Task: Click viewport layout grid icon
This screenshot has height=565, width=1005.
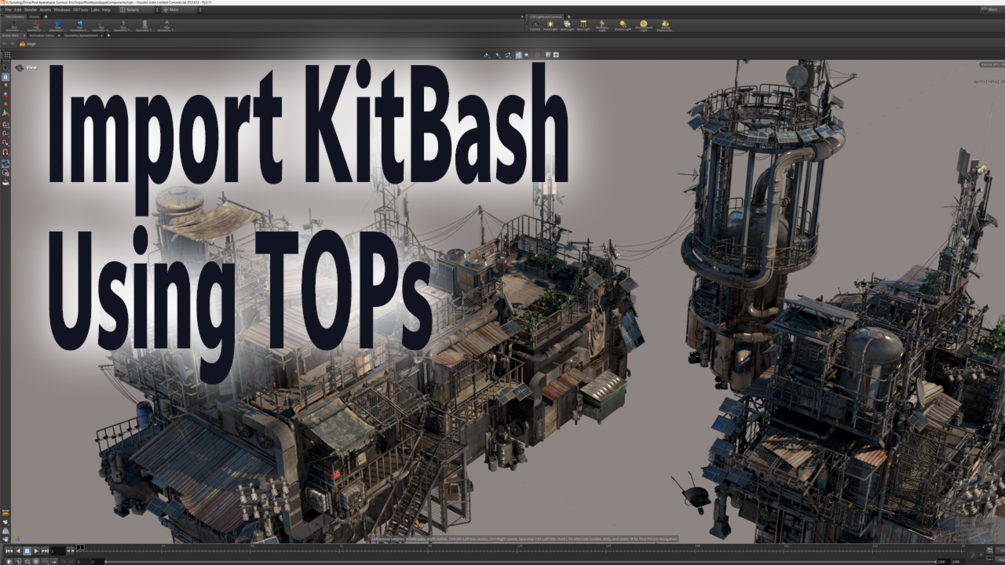Action: click(7, 54)
